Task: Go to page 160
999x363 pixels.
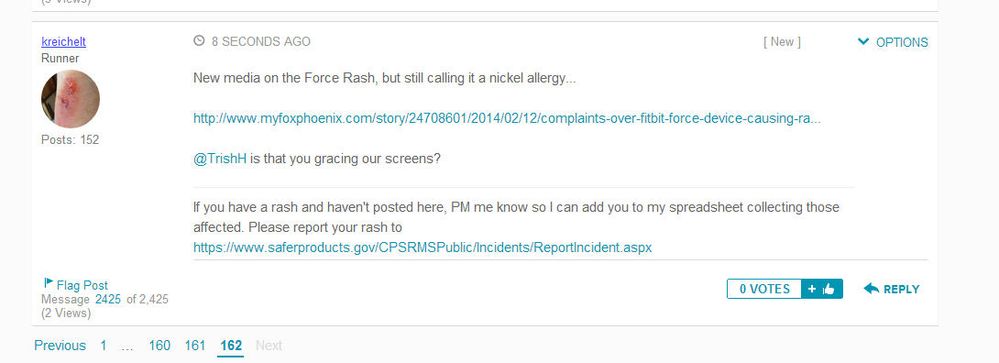Action: pos(159,345)
